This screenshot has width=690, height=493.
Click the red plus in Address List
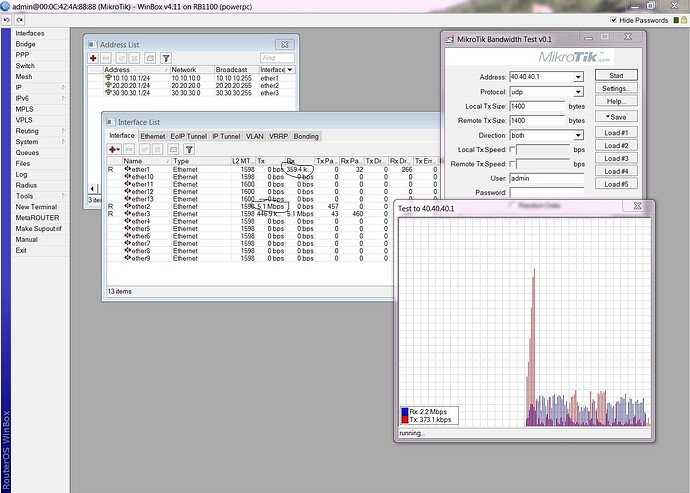pyautogui.click(x=94, y=59)
